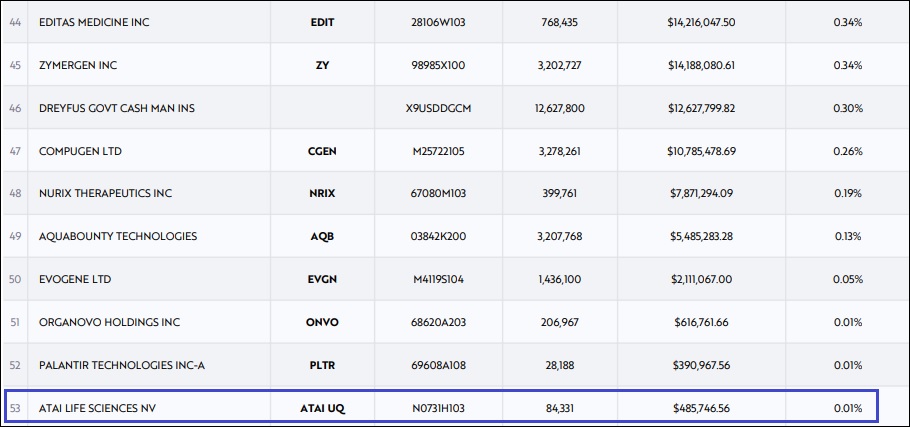The height and width of the screenshot is (427, 910).
Task: Select DREYFUS GOVT CASH MAN INS
Action: tap(117, 108)
